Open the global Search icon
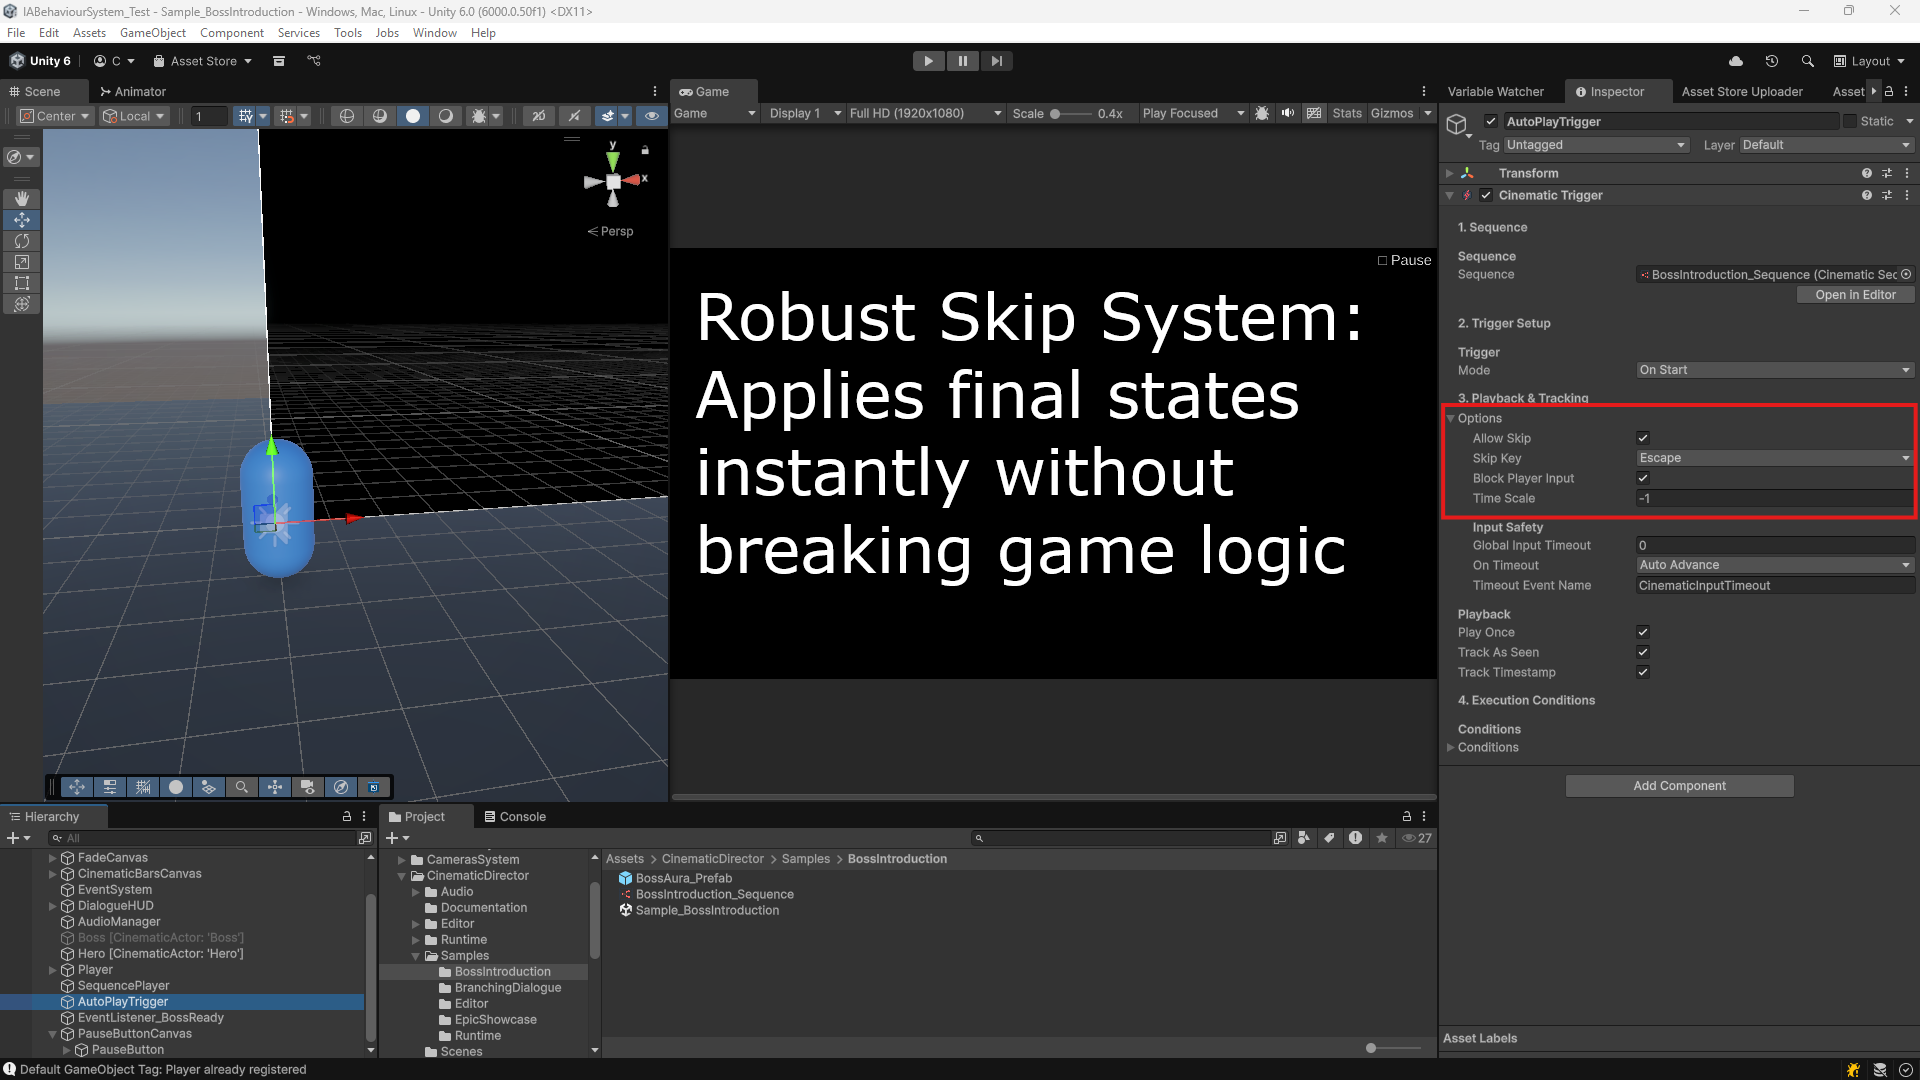The height and width of the screenshot is (1080, 1920). [x=1807, y=61]
